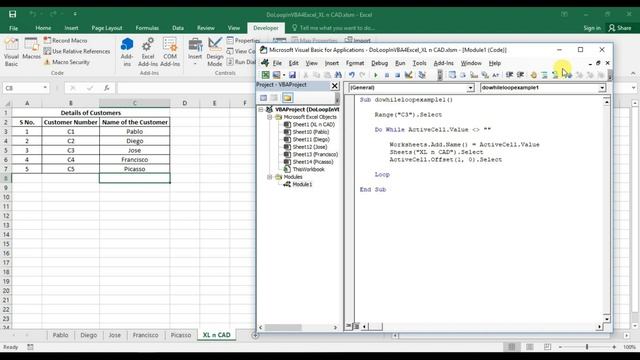Switch to the Formulas ribbon tab
The image size is (640, 360).
click(147, 28)
